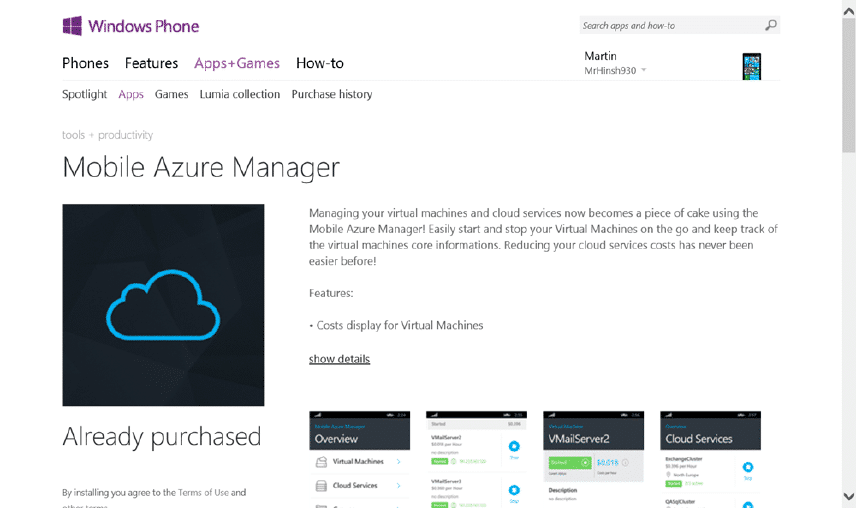Open the Started virtual machines list screenshot
This screenshot has width=856, height=508.
(477, 459)
